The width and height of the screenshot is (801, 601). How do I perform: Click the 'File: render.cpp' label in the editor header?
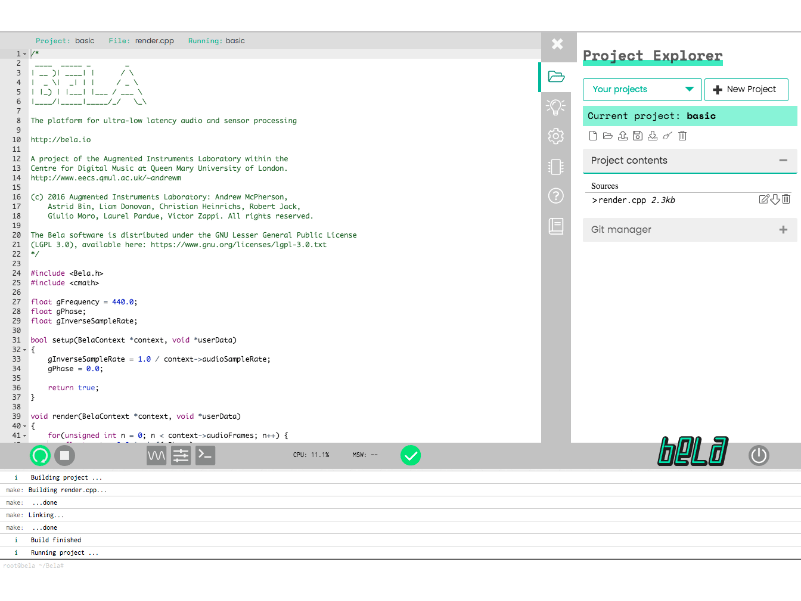click(x=141, y=40)
